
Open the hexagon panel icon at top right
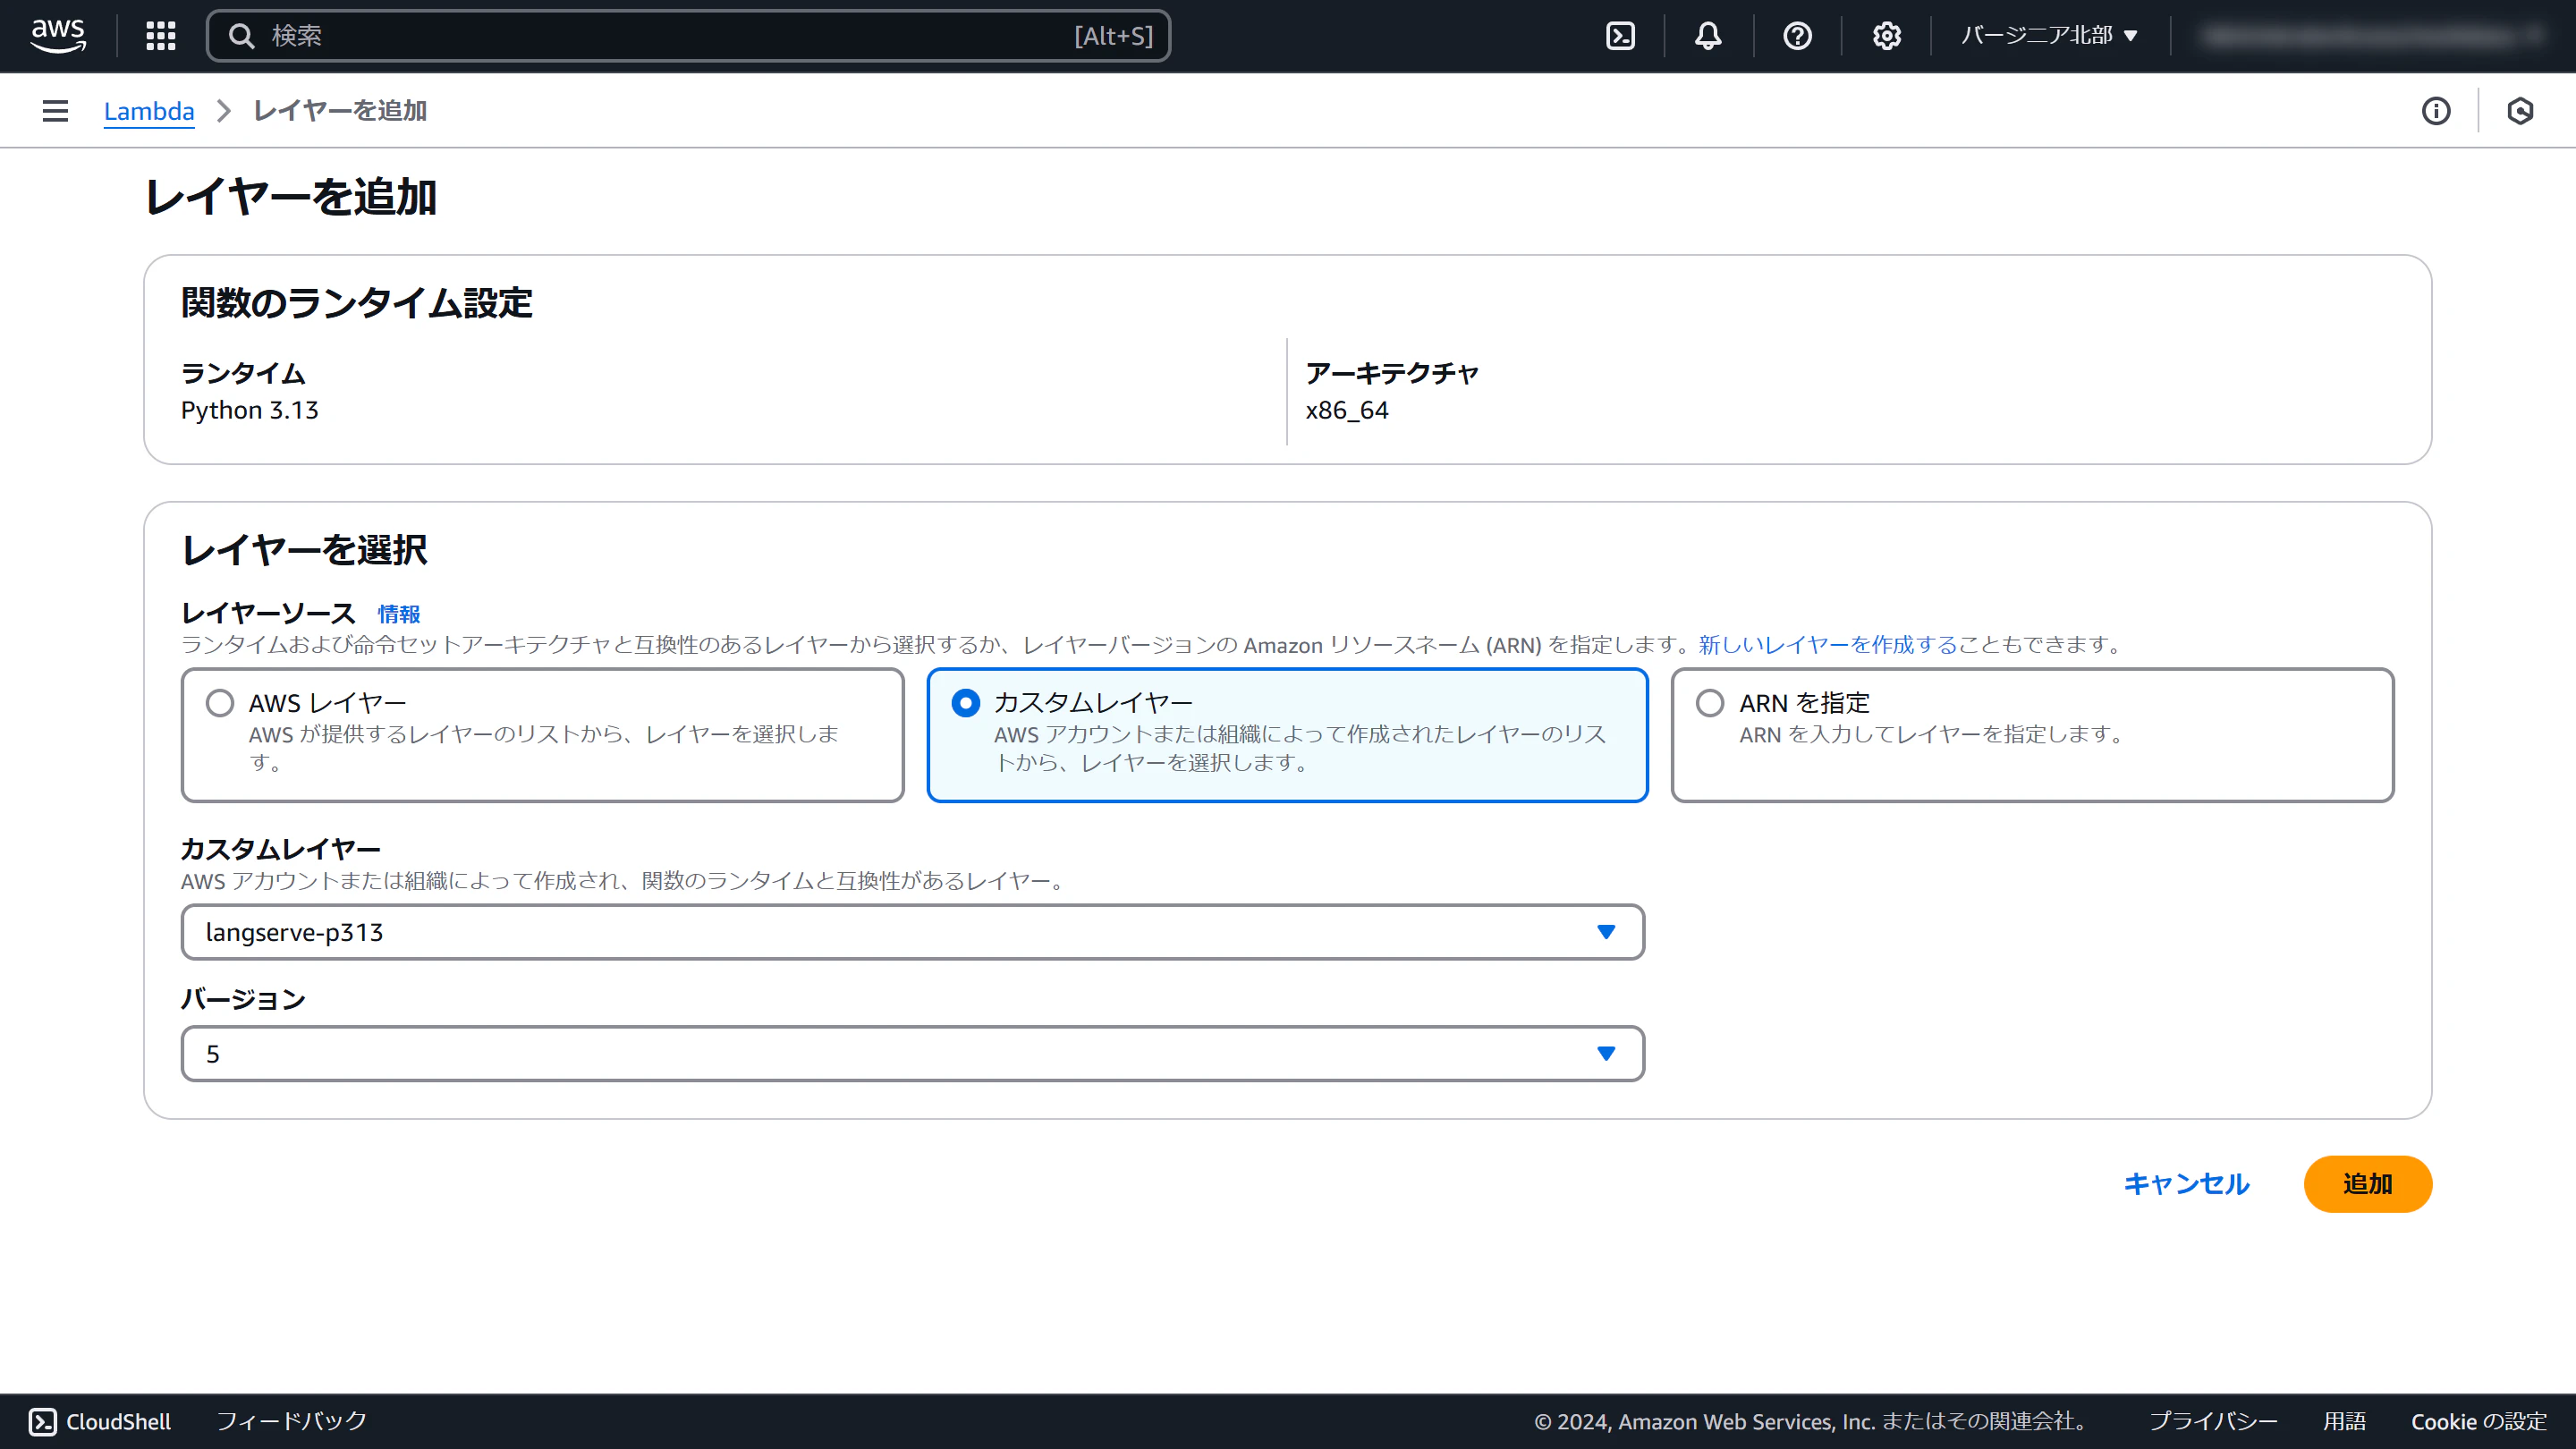pyautogui.click(x=2520, y=111)
